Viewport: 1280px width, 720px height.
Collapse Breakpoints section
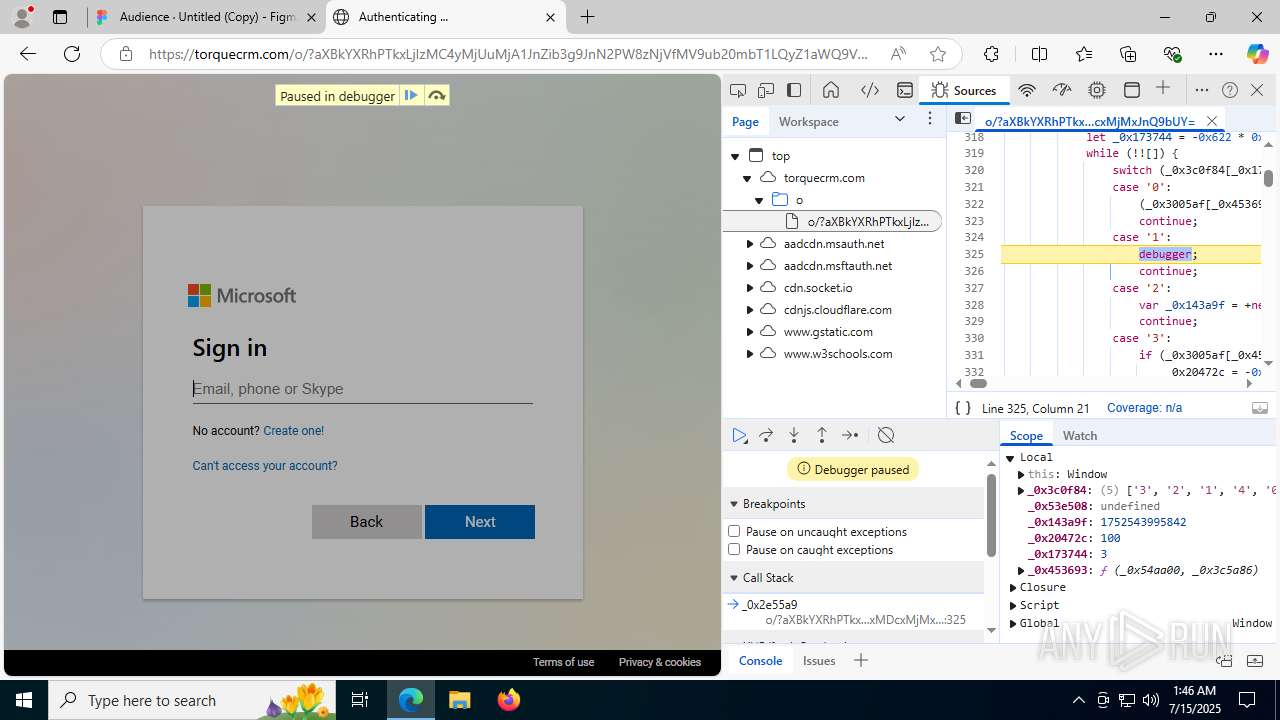pos(734,504)
